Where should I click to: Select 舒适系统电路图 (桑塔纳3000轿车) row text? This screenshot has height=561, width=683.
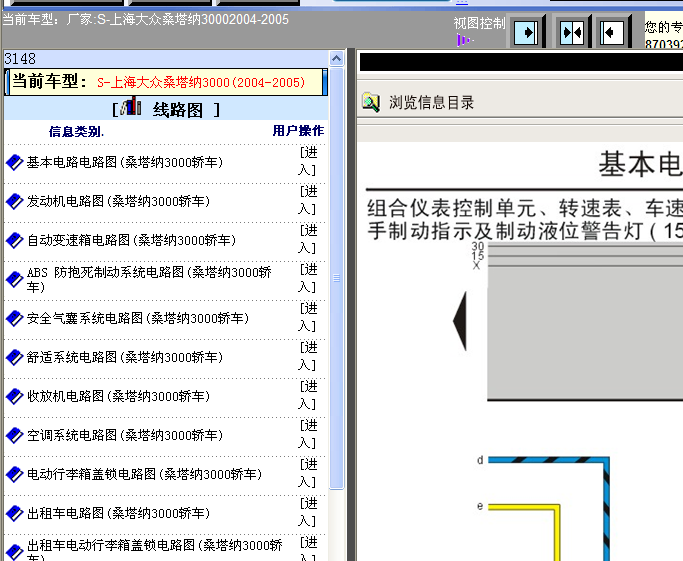[x=125, y=357]
